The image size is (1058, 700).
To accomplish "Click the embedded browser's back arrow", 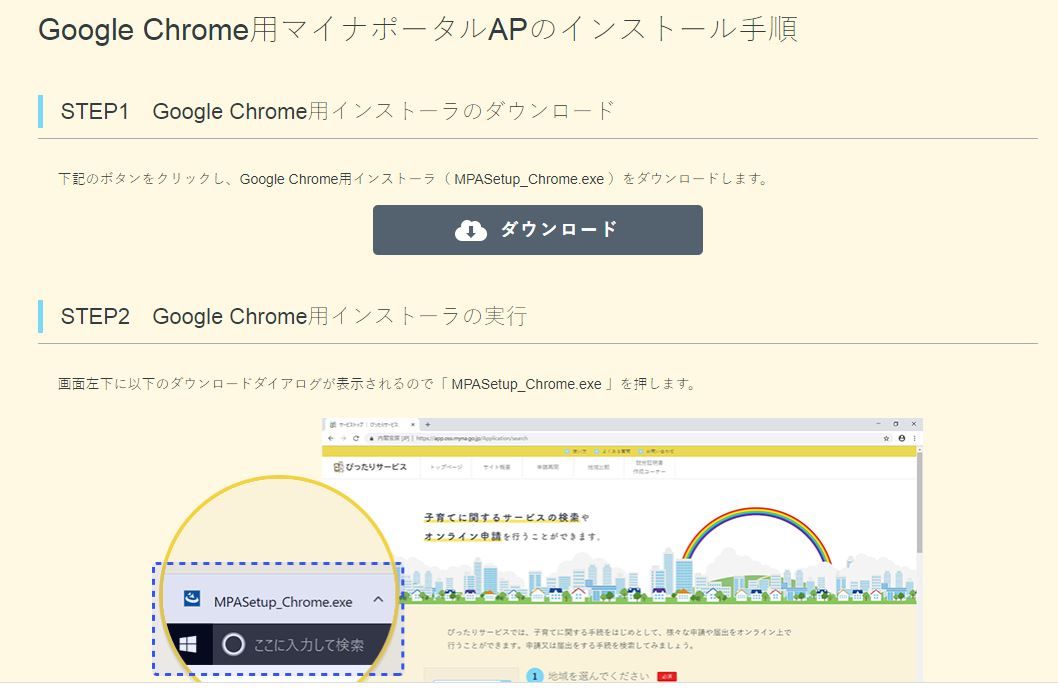I will tap(331, 438).
